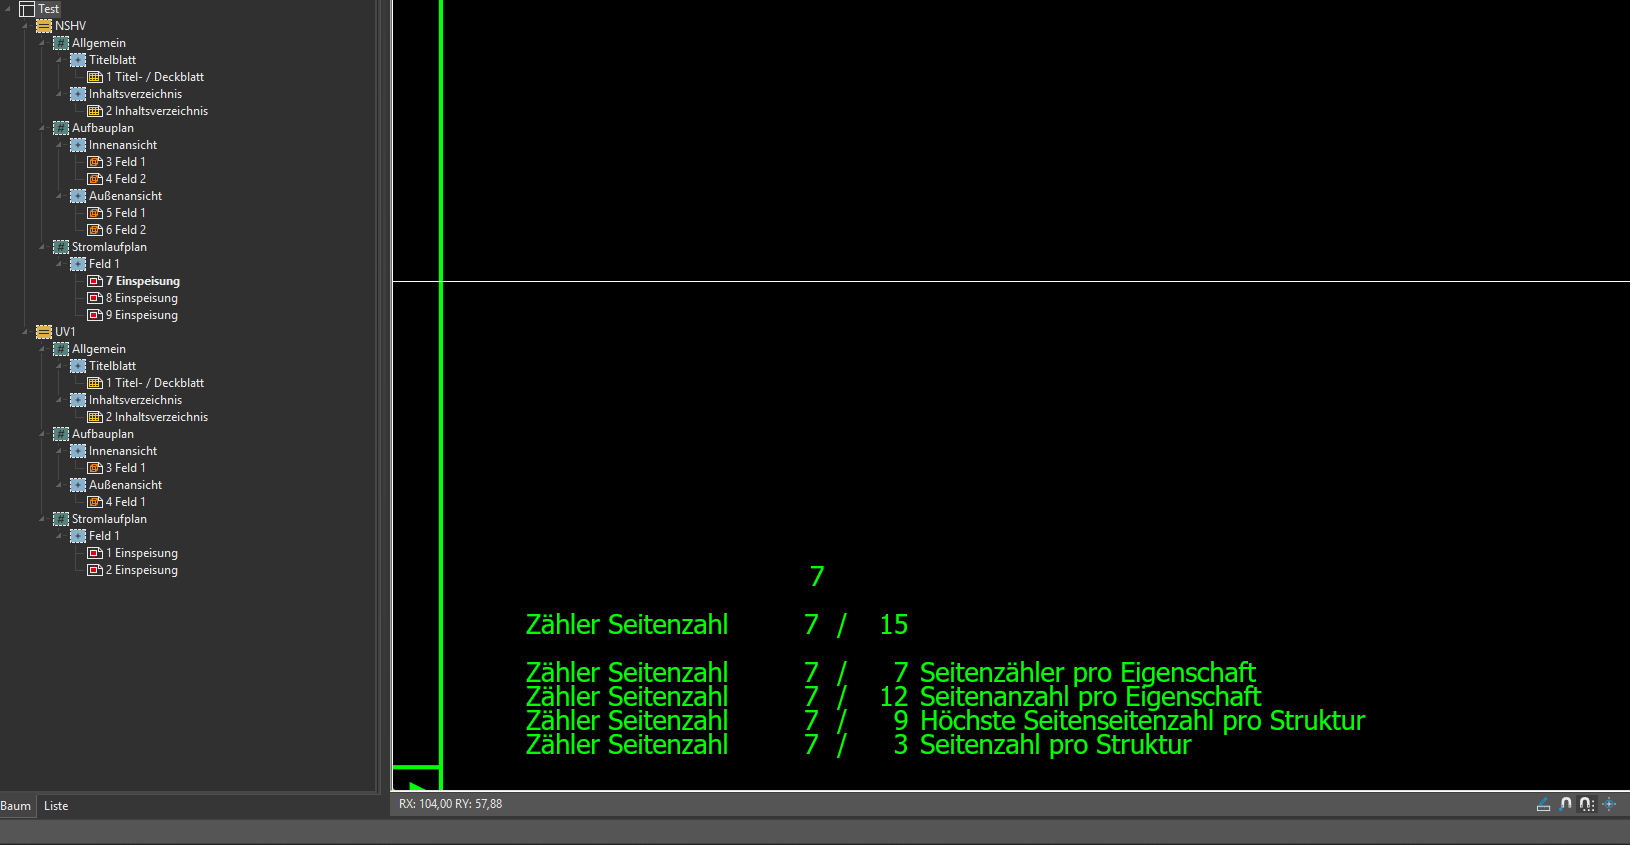Viewport: 1630px width, 845px height.
Task: Select 'Feld 1' under NSHV Stromlaufplan
Action: [x=104, y=264]
